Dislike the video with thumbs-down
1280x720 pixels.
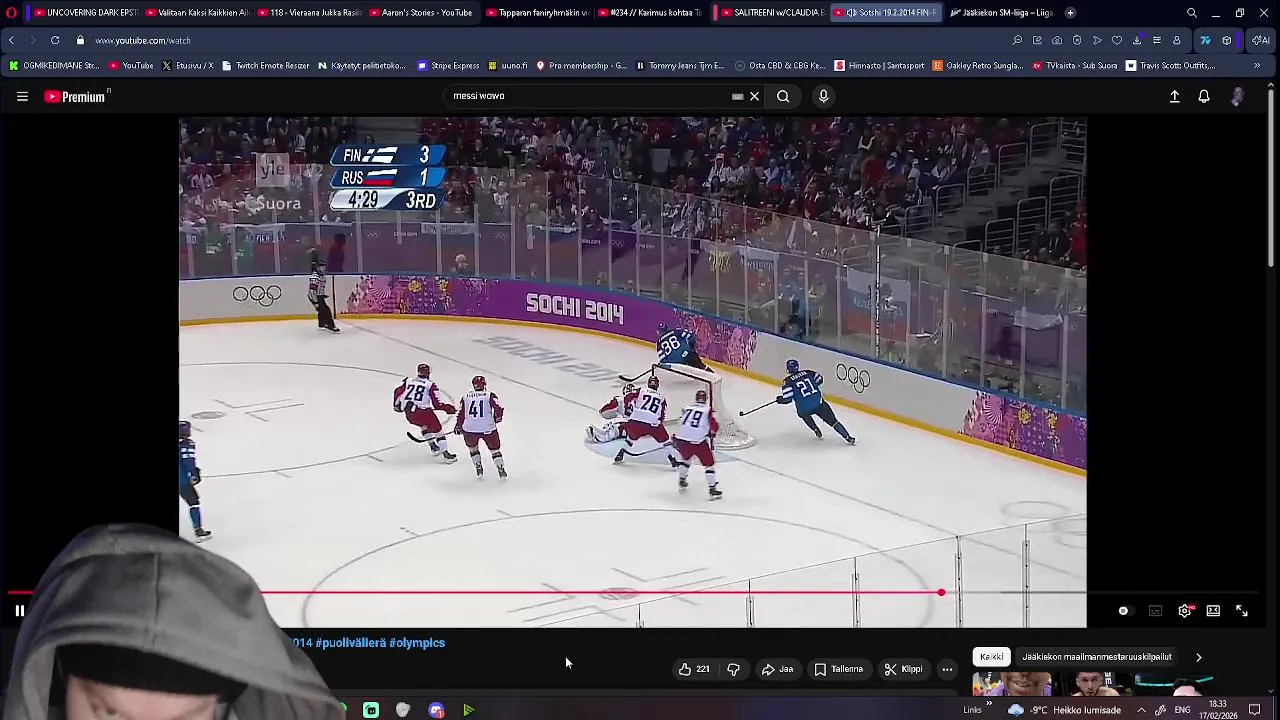point(733,669)
